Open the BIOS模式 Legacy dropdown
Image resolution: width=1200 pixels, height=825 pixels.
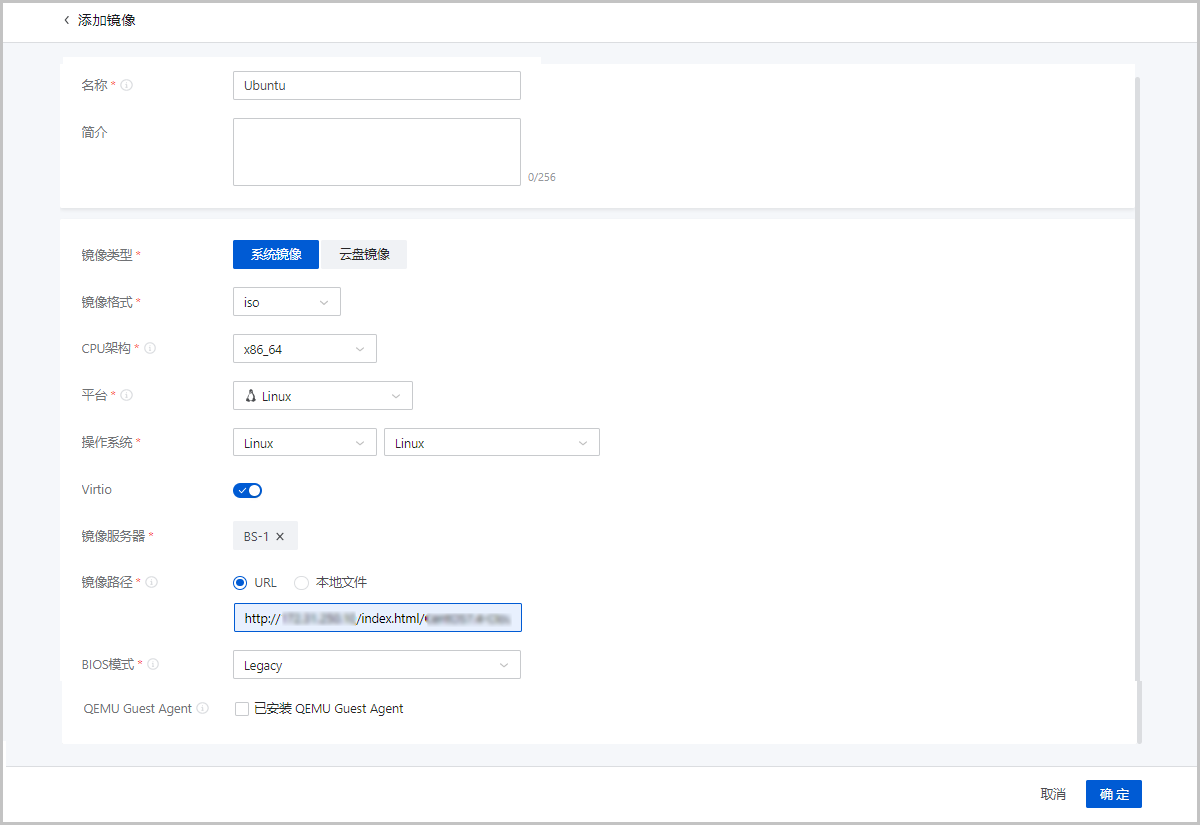[376, 665]
